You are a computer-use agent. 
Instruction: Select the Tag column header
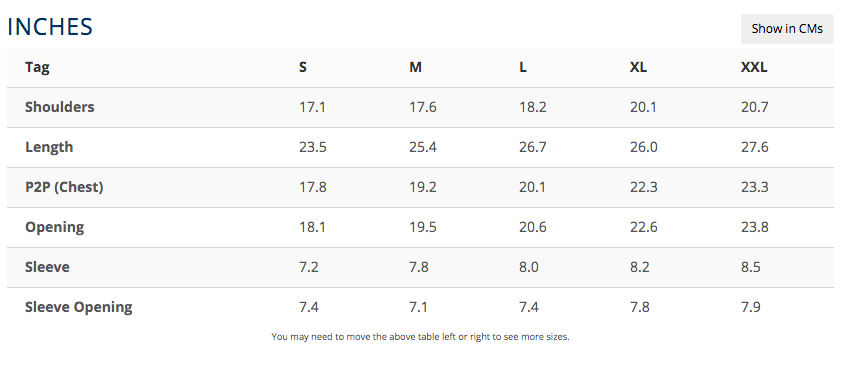(x=37, y=68)
